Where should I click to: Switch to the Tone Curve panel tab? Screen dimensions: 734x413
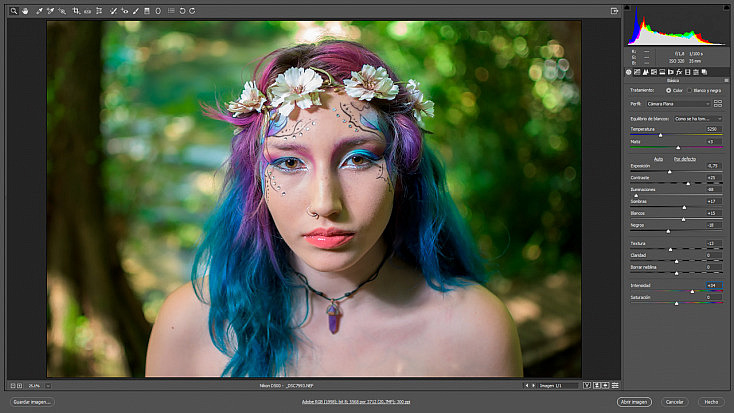pyautogui.click(x=637, y=72)
